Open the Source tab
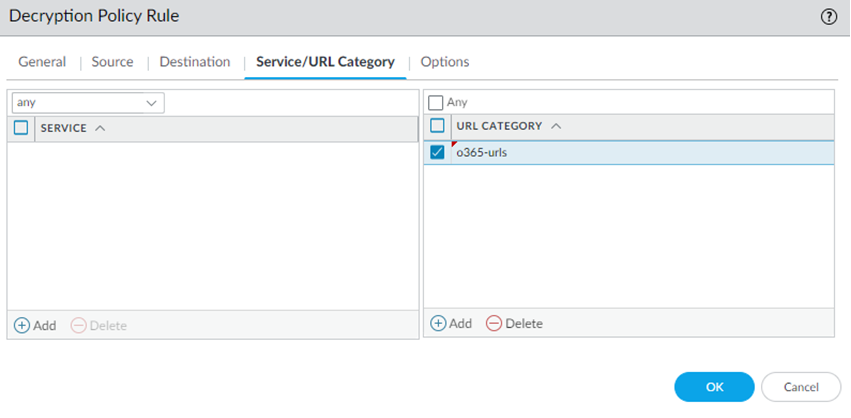 click(112, 62)
